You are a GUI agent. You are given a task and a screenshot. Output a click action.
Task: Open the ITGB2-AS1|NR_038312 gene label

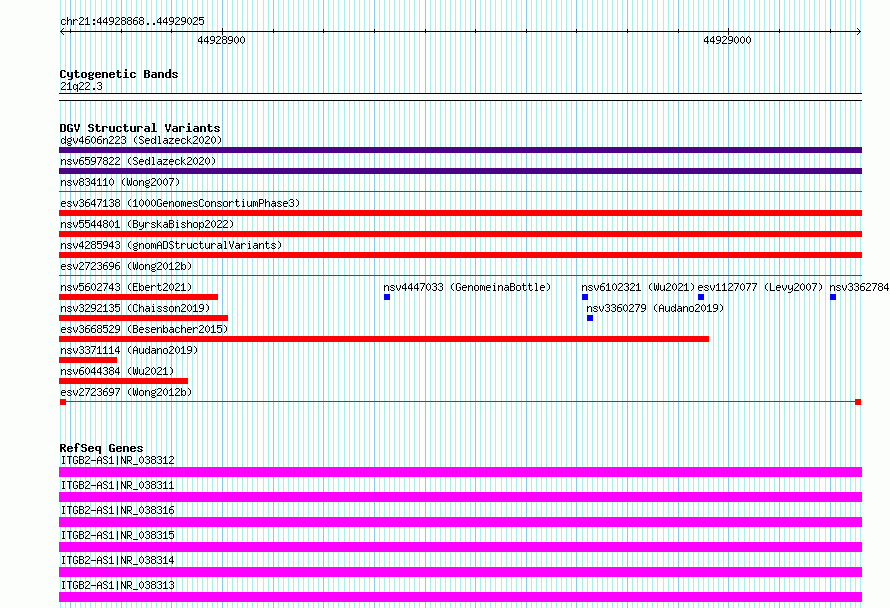click(117, 460)
